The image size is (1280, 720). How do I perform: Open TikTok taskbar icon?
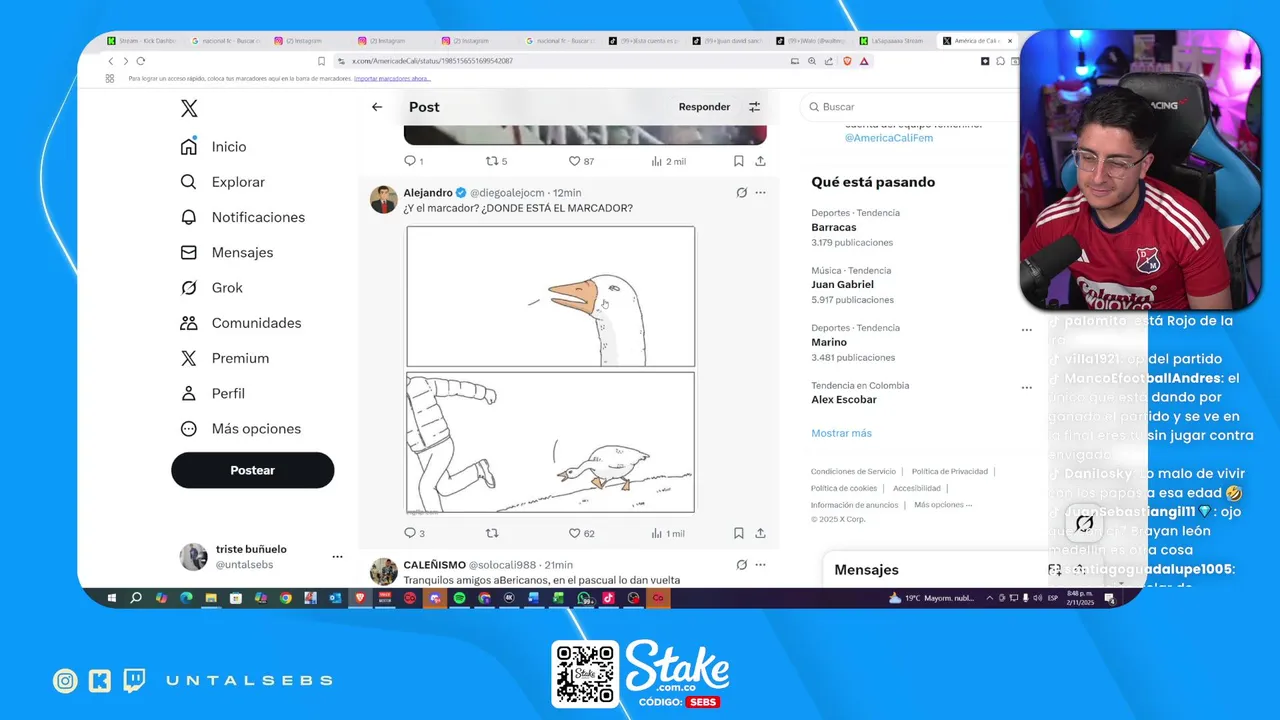coord(608,598)
